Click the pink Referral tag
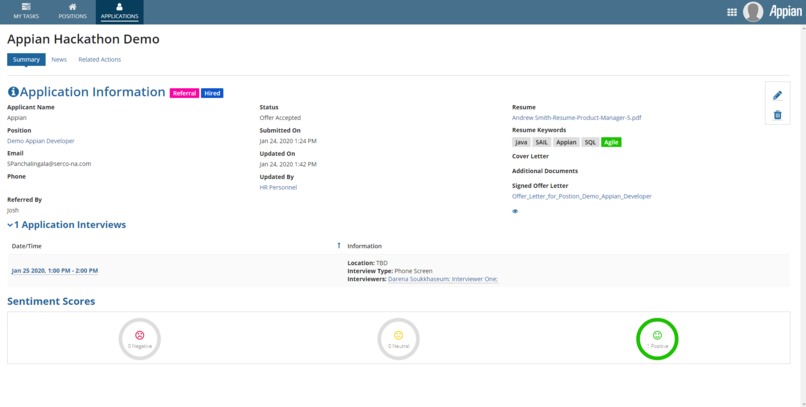 pyautogui.click(x=184, y=93)
